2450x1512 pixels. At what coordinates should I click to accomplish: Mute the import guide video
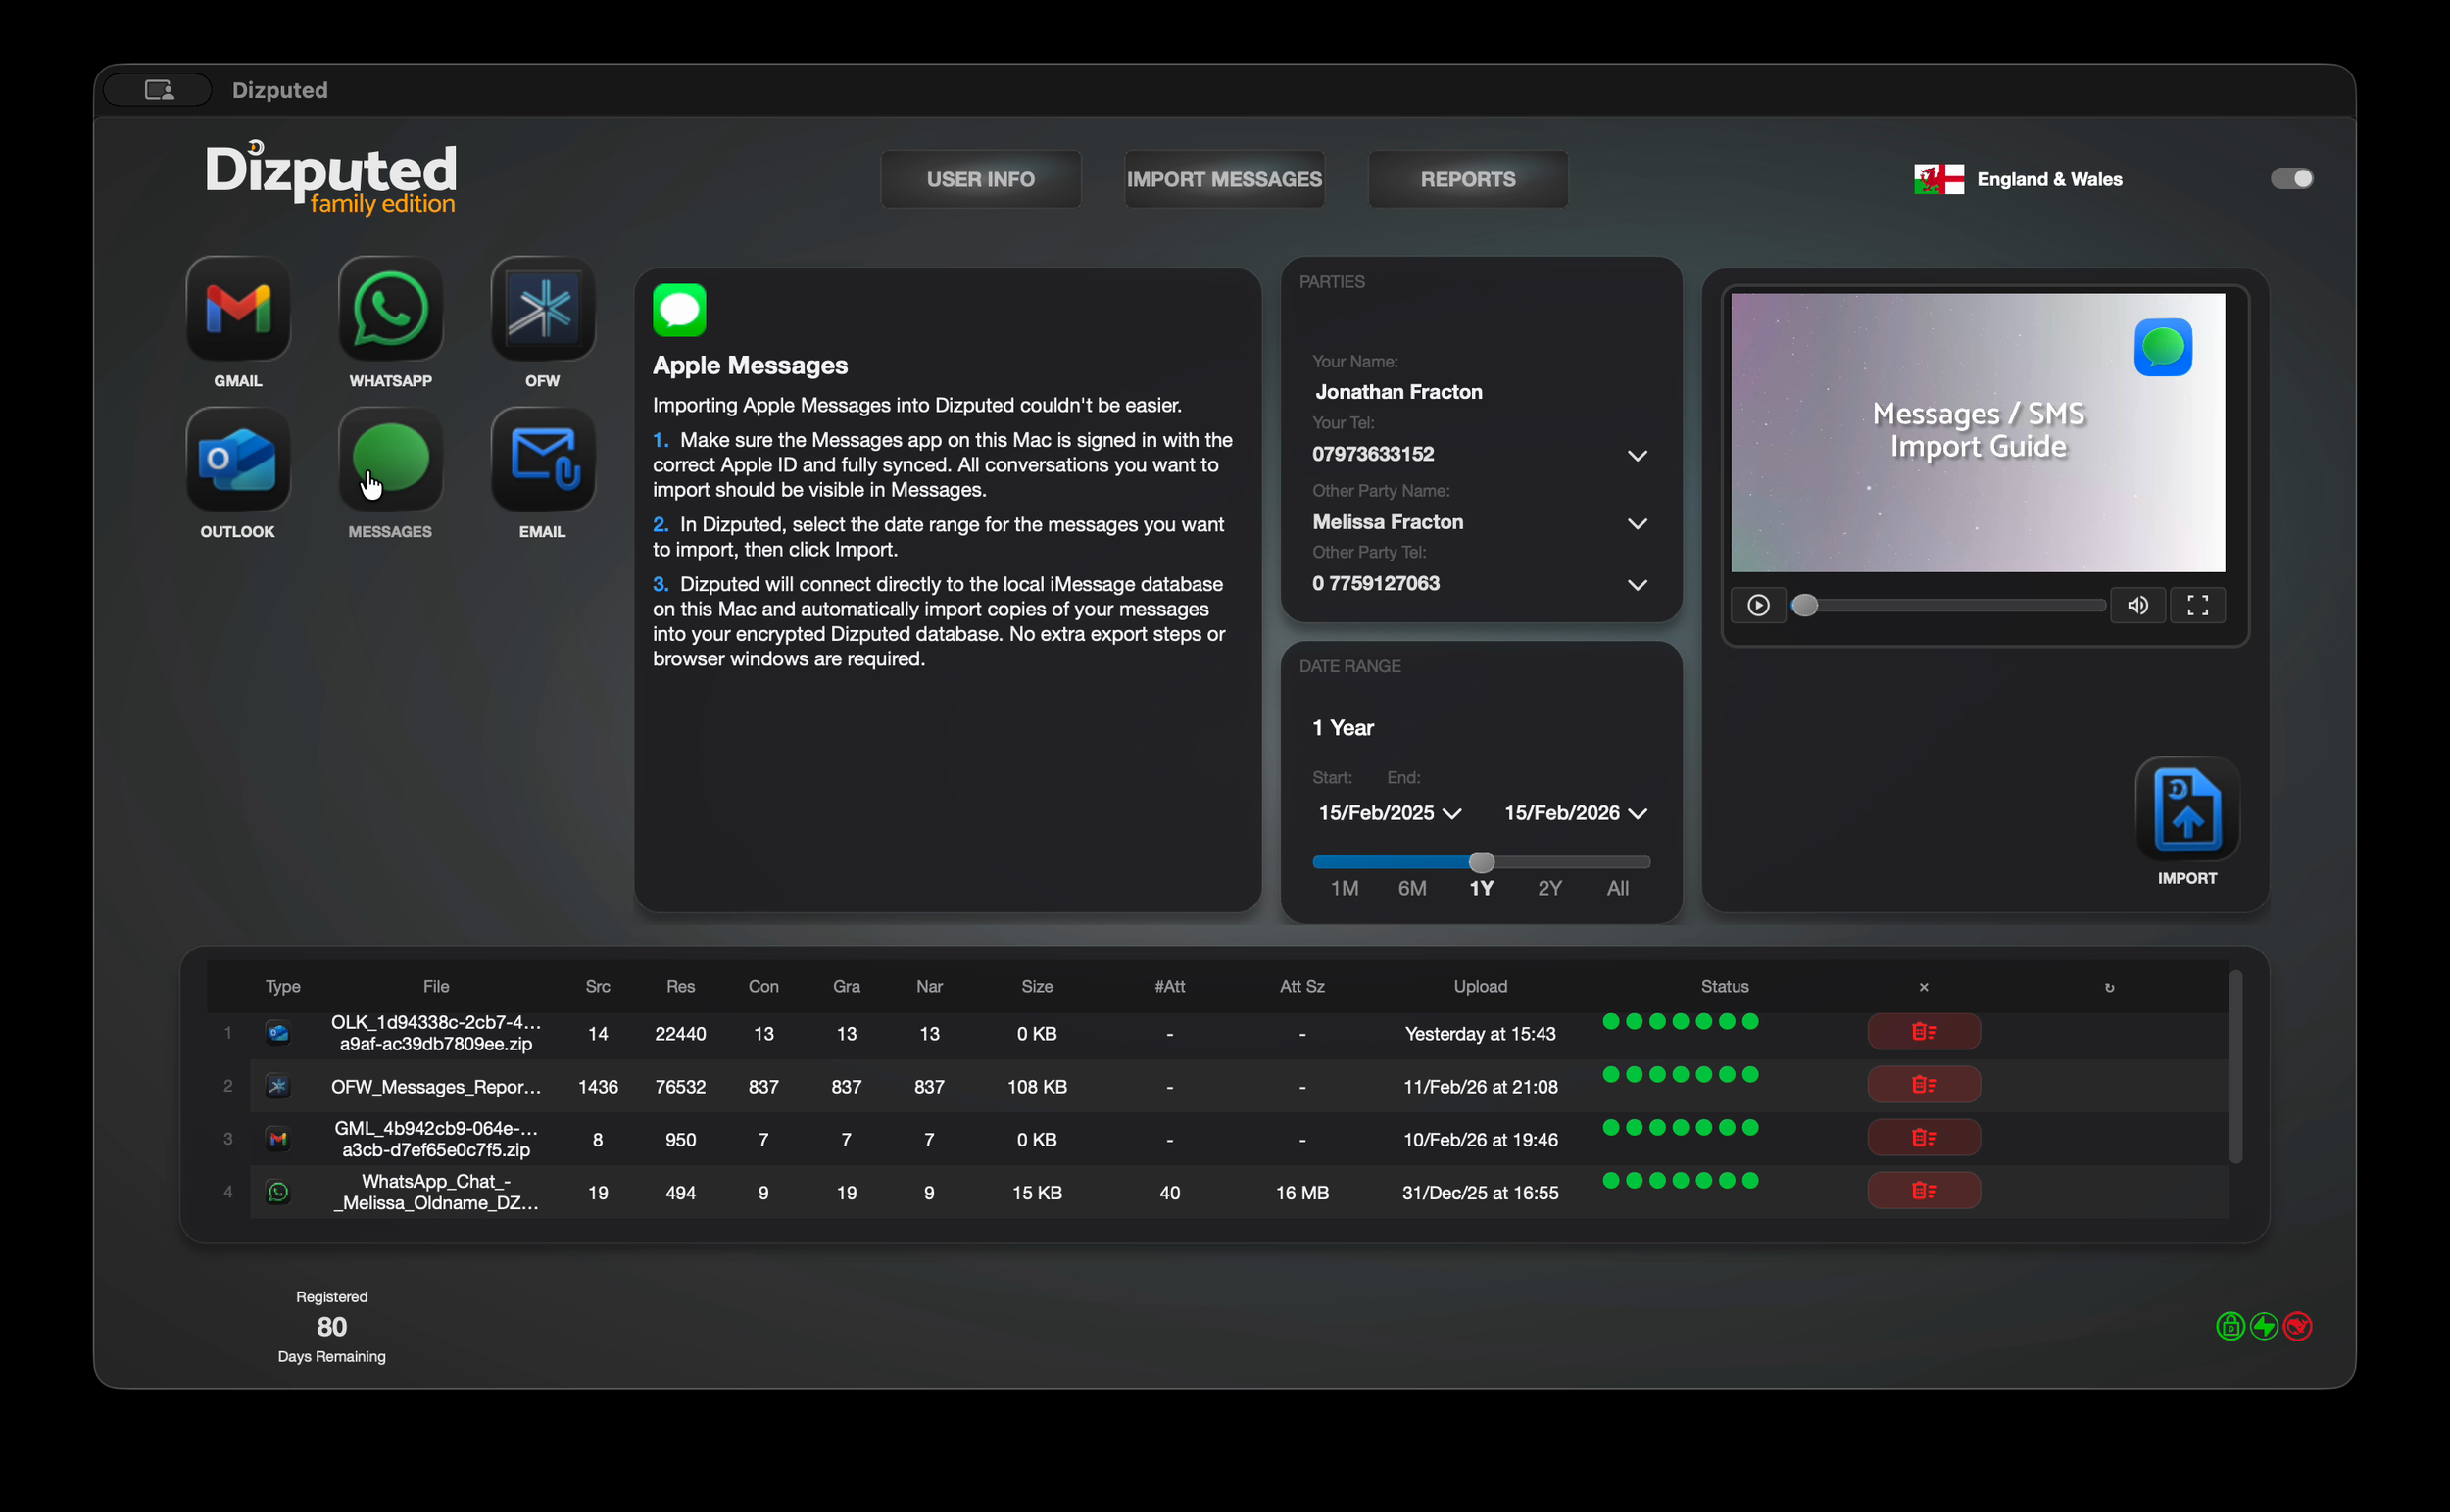pyautogui.click(x=2137, y=605)
